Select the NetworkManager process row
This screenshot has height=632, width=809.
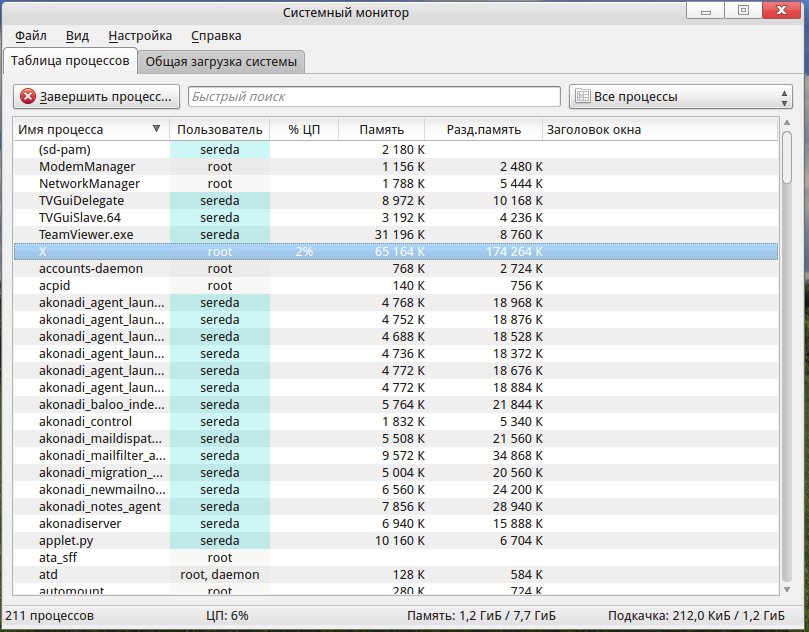coord(89,184)
